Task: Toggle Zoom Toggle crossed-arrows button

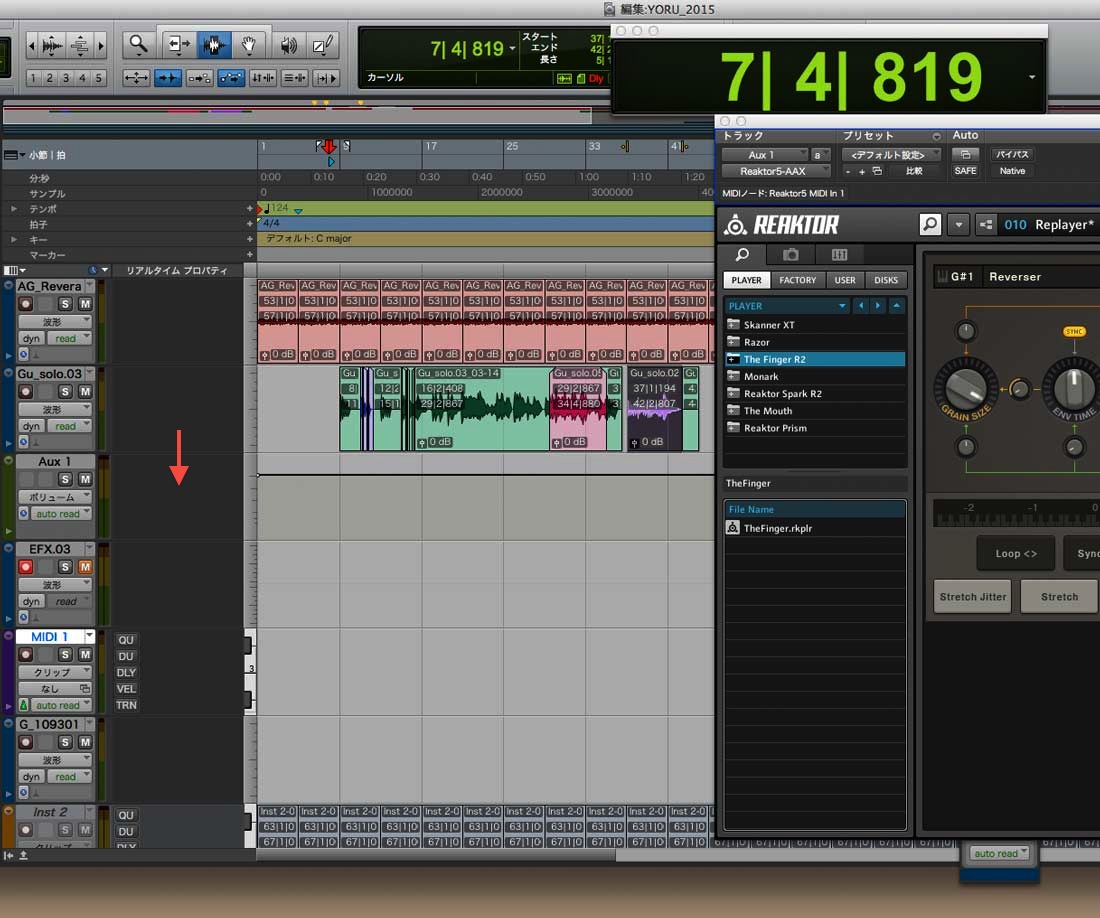Action: (136, 78)
